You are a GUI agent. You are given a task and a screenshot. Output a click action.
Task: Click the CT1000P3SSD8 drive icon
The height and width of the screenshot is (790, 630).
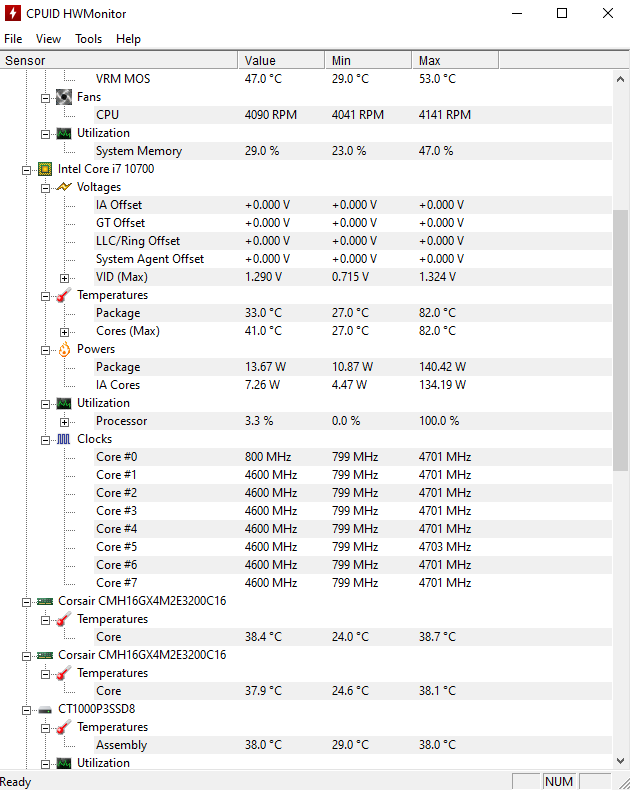pyautogui.click(x=45, y=709)
